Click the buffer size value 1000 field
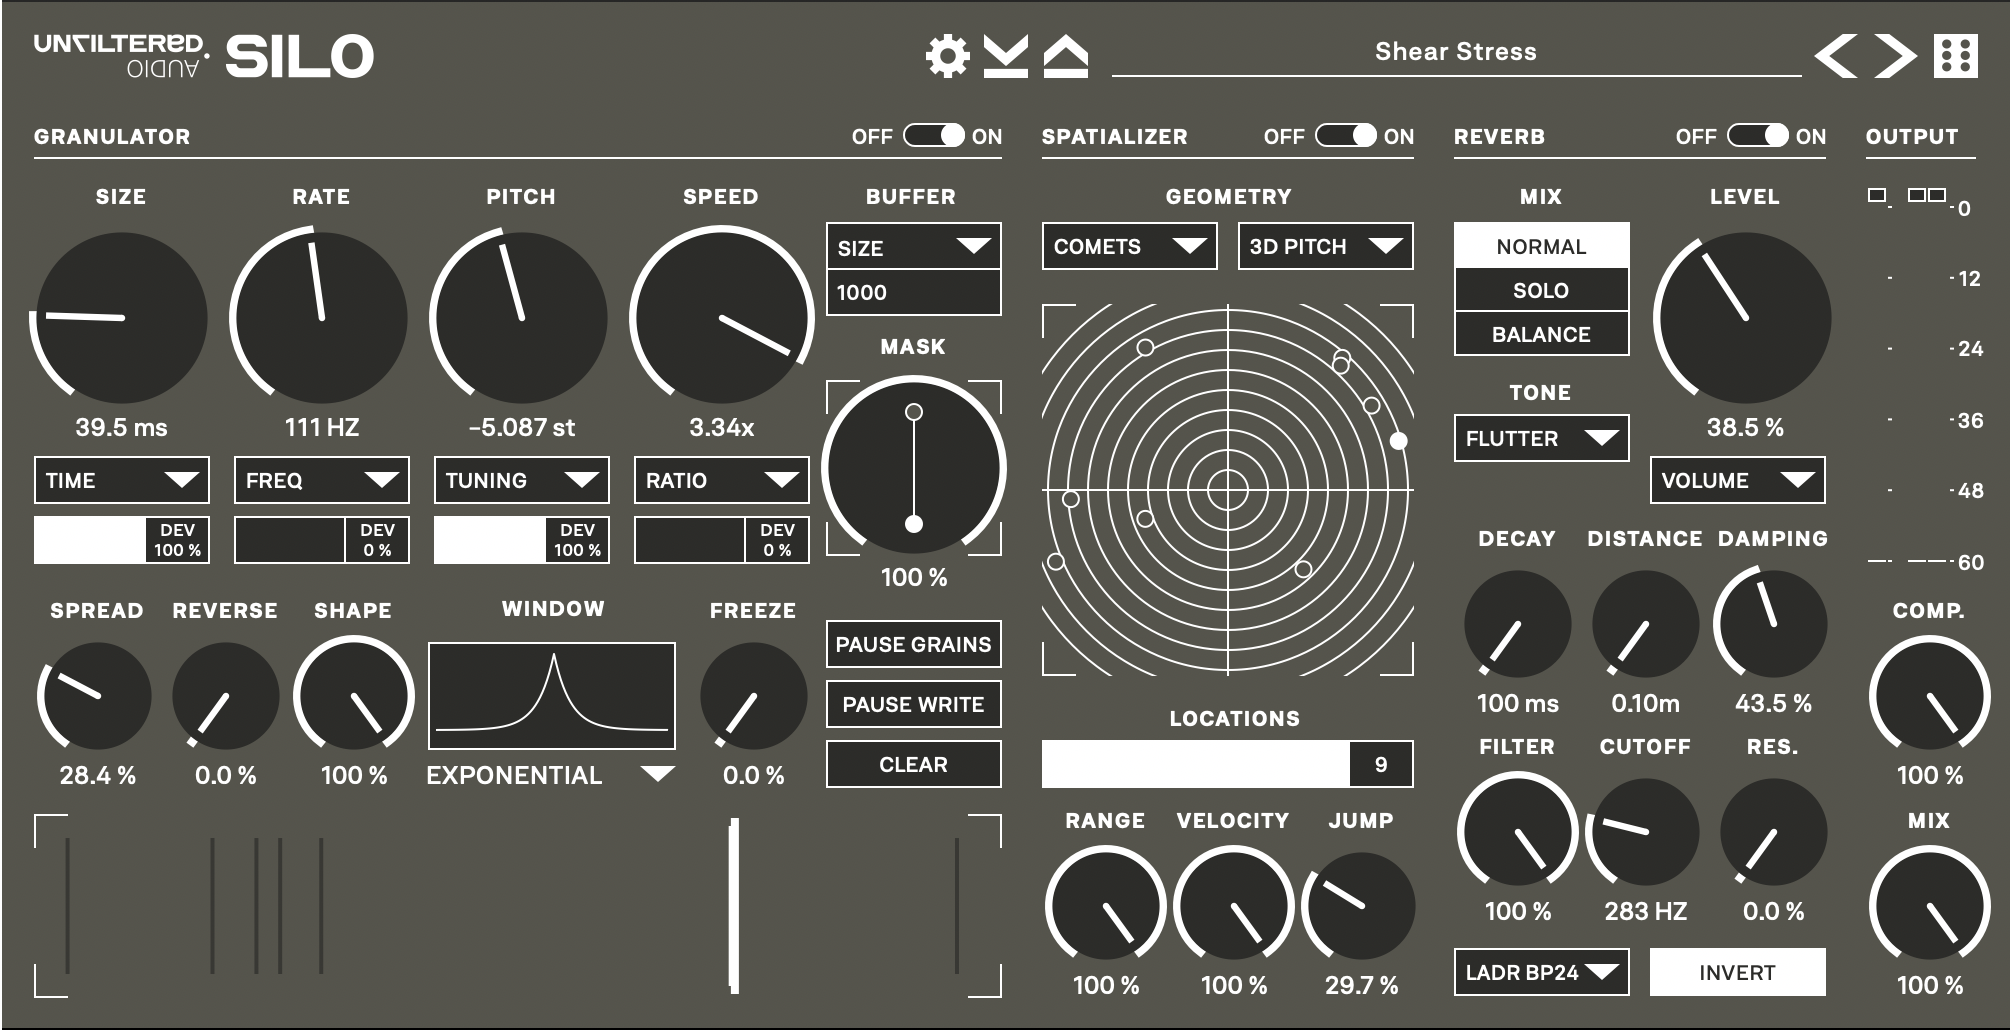2010x1030 pixels. point(913,292)
